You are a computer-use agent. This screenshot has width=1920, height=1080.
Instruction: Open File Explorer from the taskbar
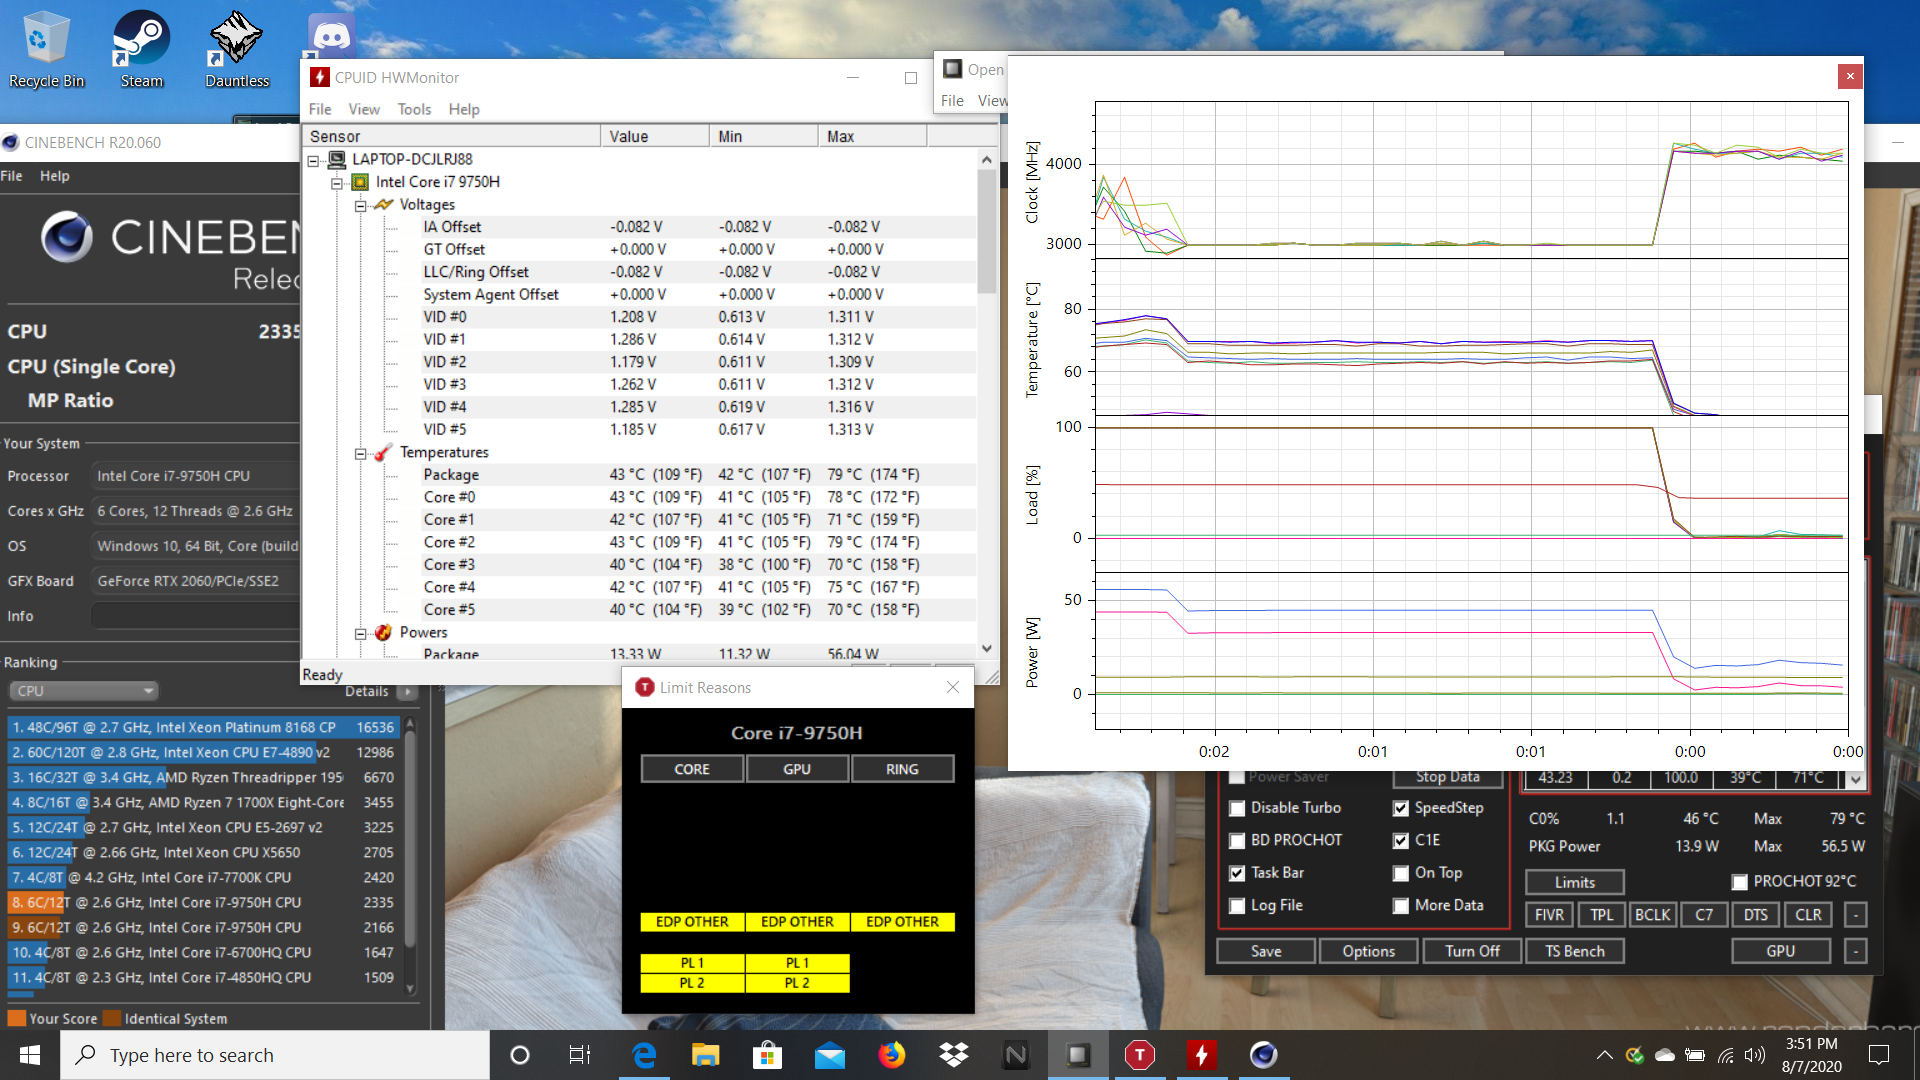pos(706,1055)
